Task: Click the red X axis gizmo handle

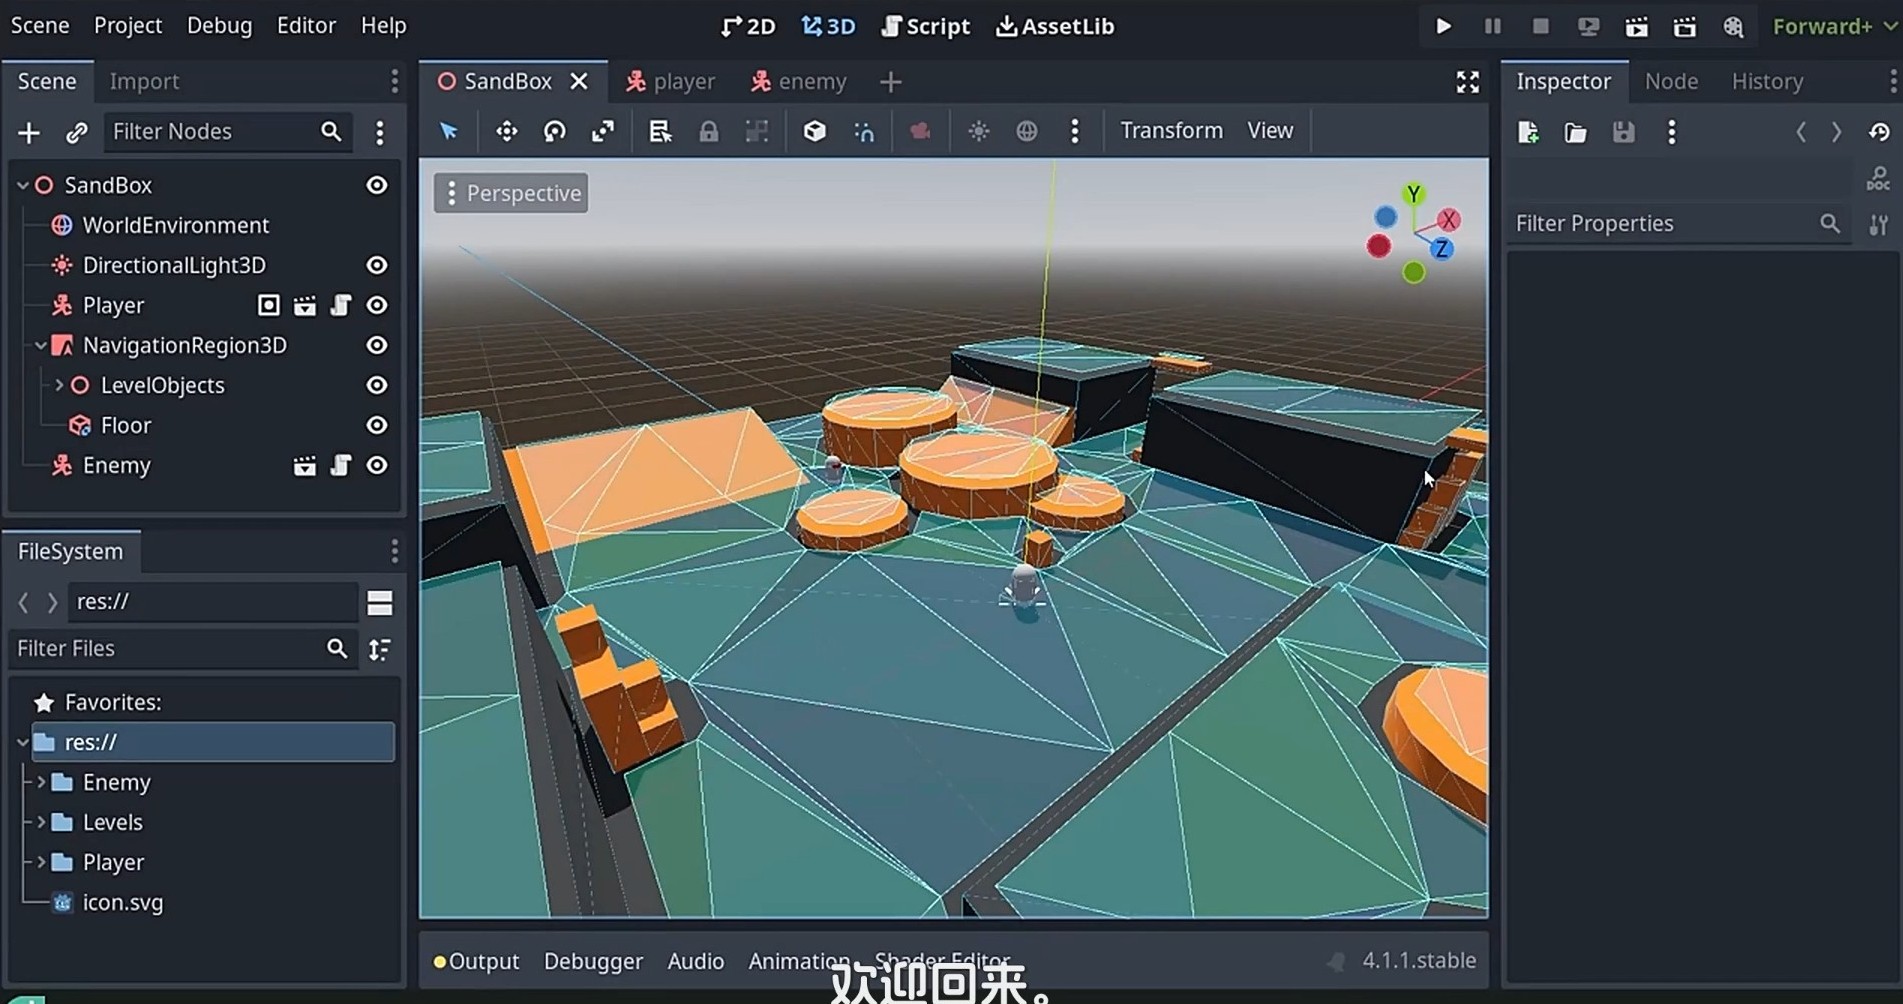Action: pos(1448,220)
